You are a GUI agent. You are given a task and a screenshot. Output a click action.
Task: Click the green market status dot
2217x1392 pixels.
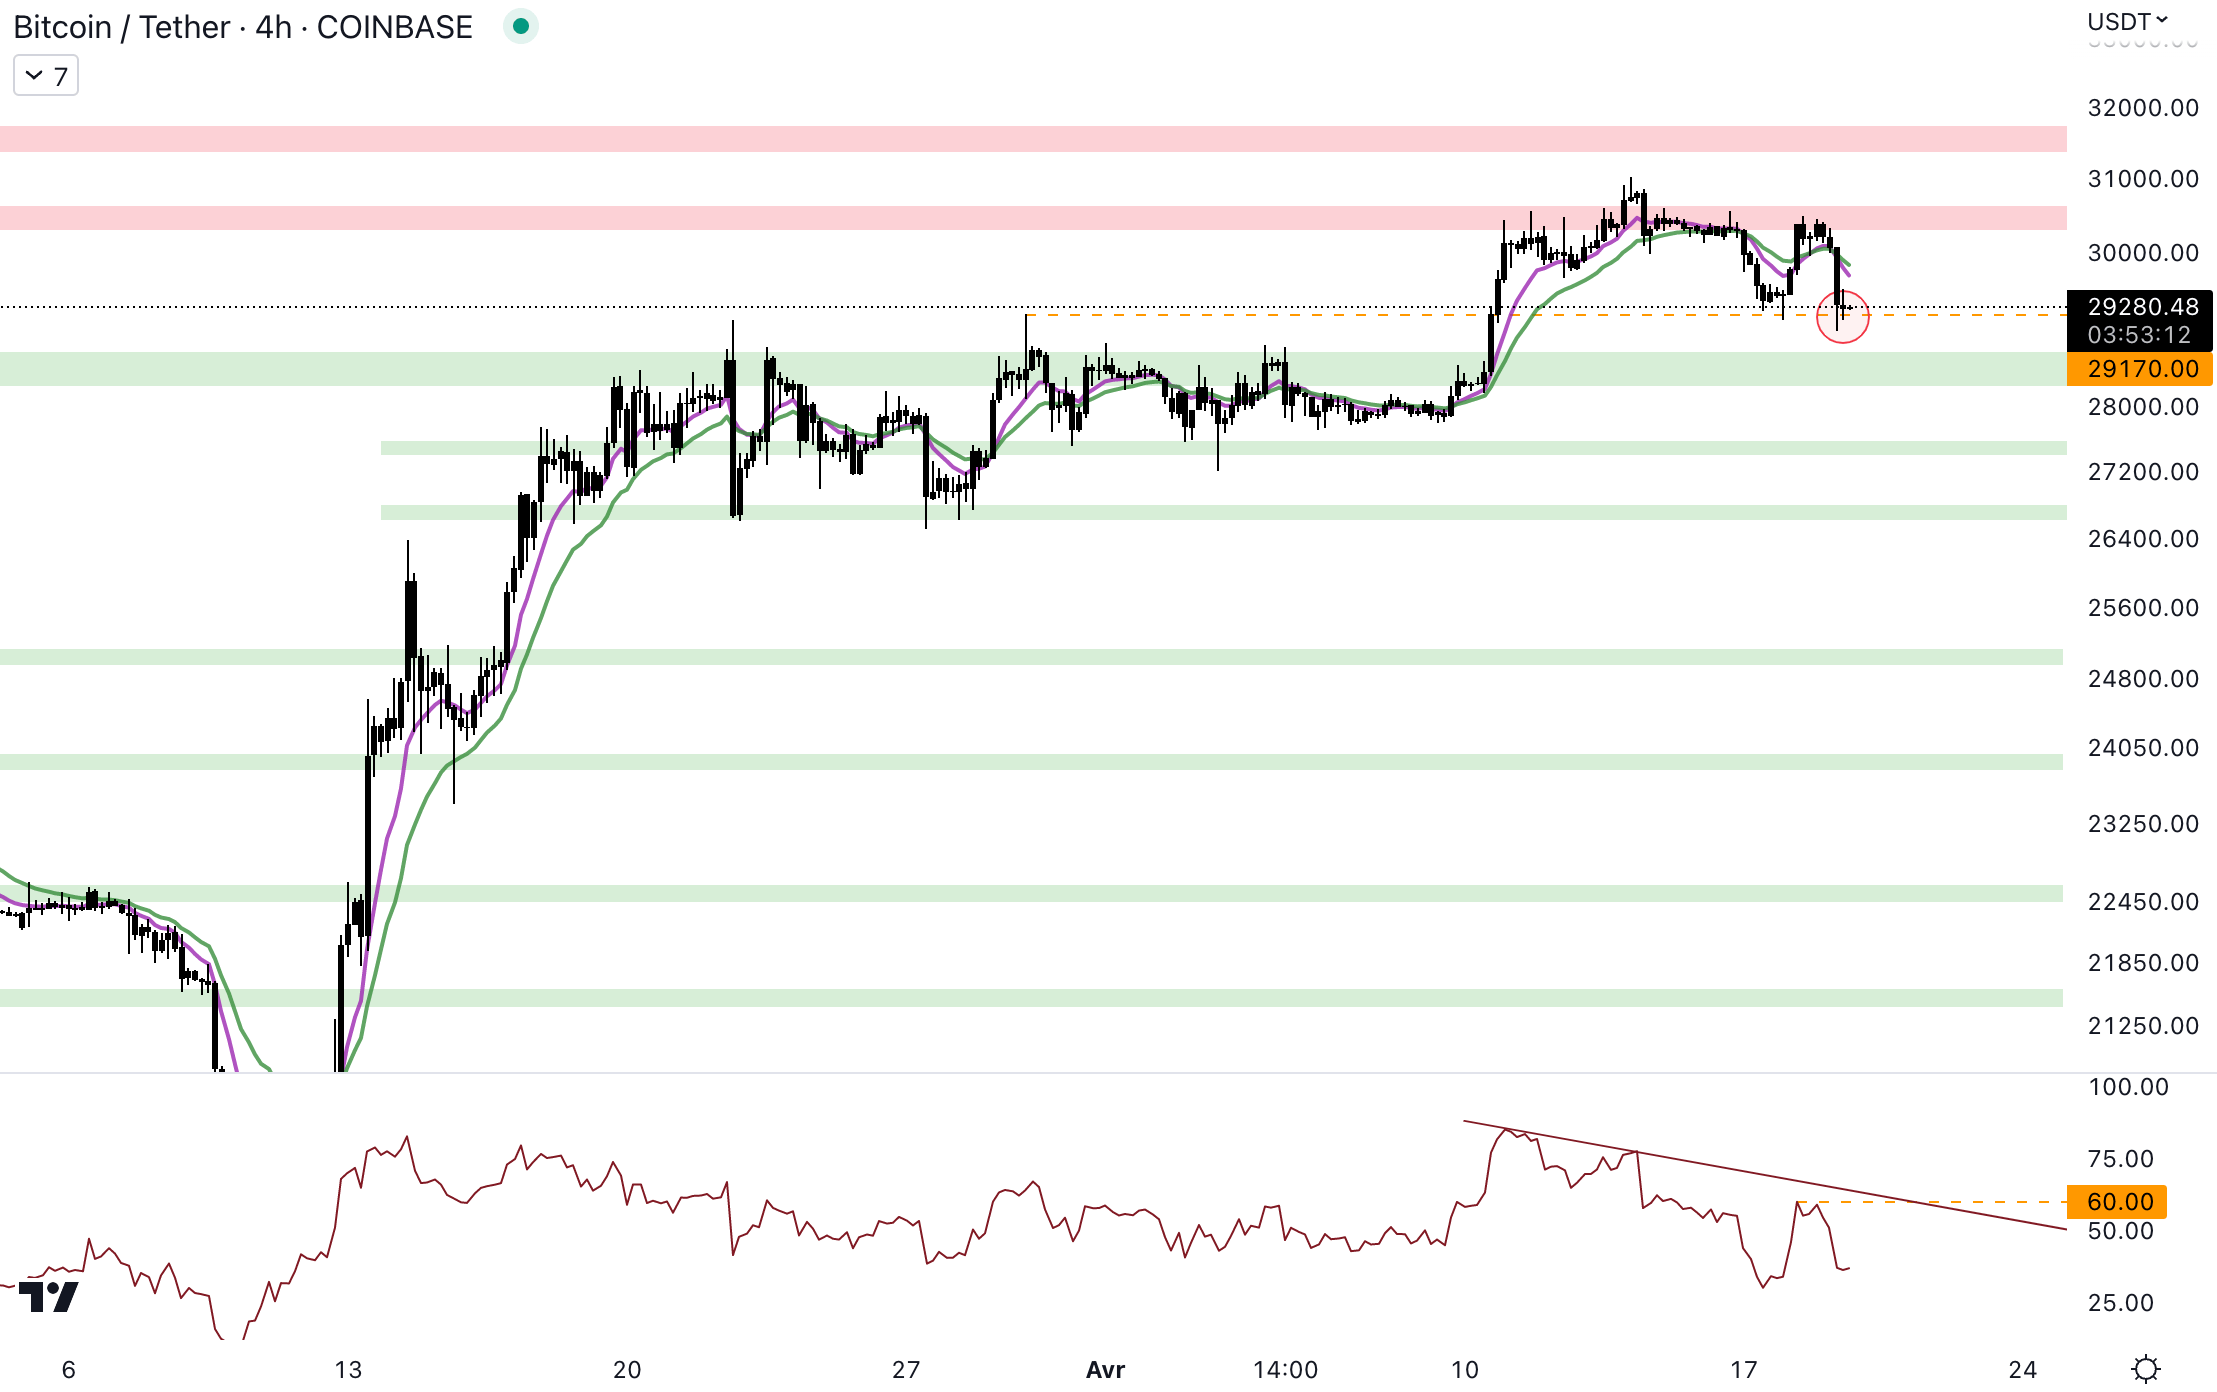tap(520, 27)
